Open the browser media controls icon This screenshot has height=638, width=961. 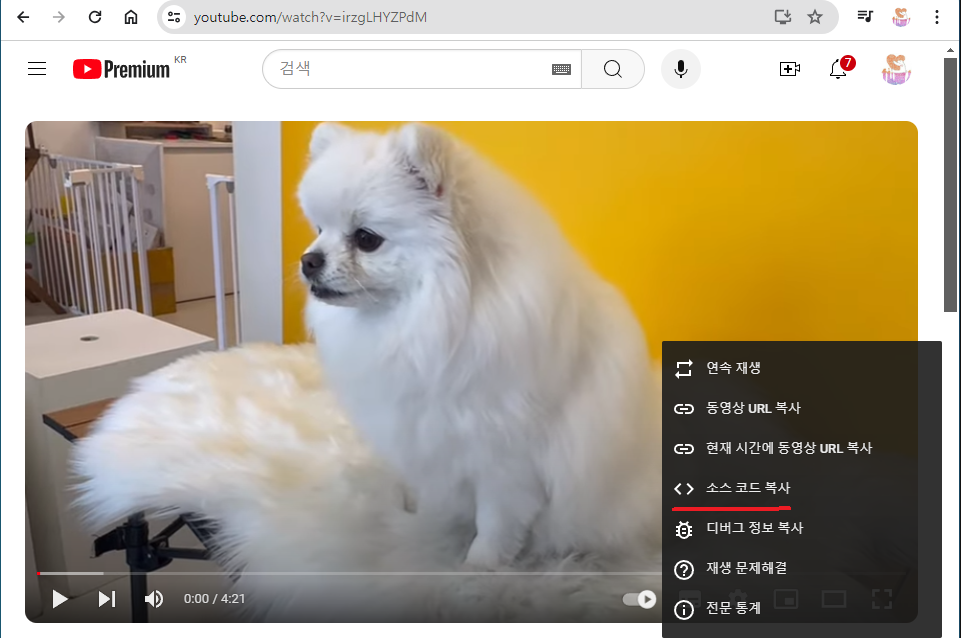coord(865,17)
